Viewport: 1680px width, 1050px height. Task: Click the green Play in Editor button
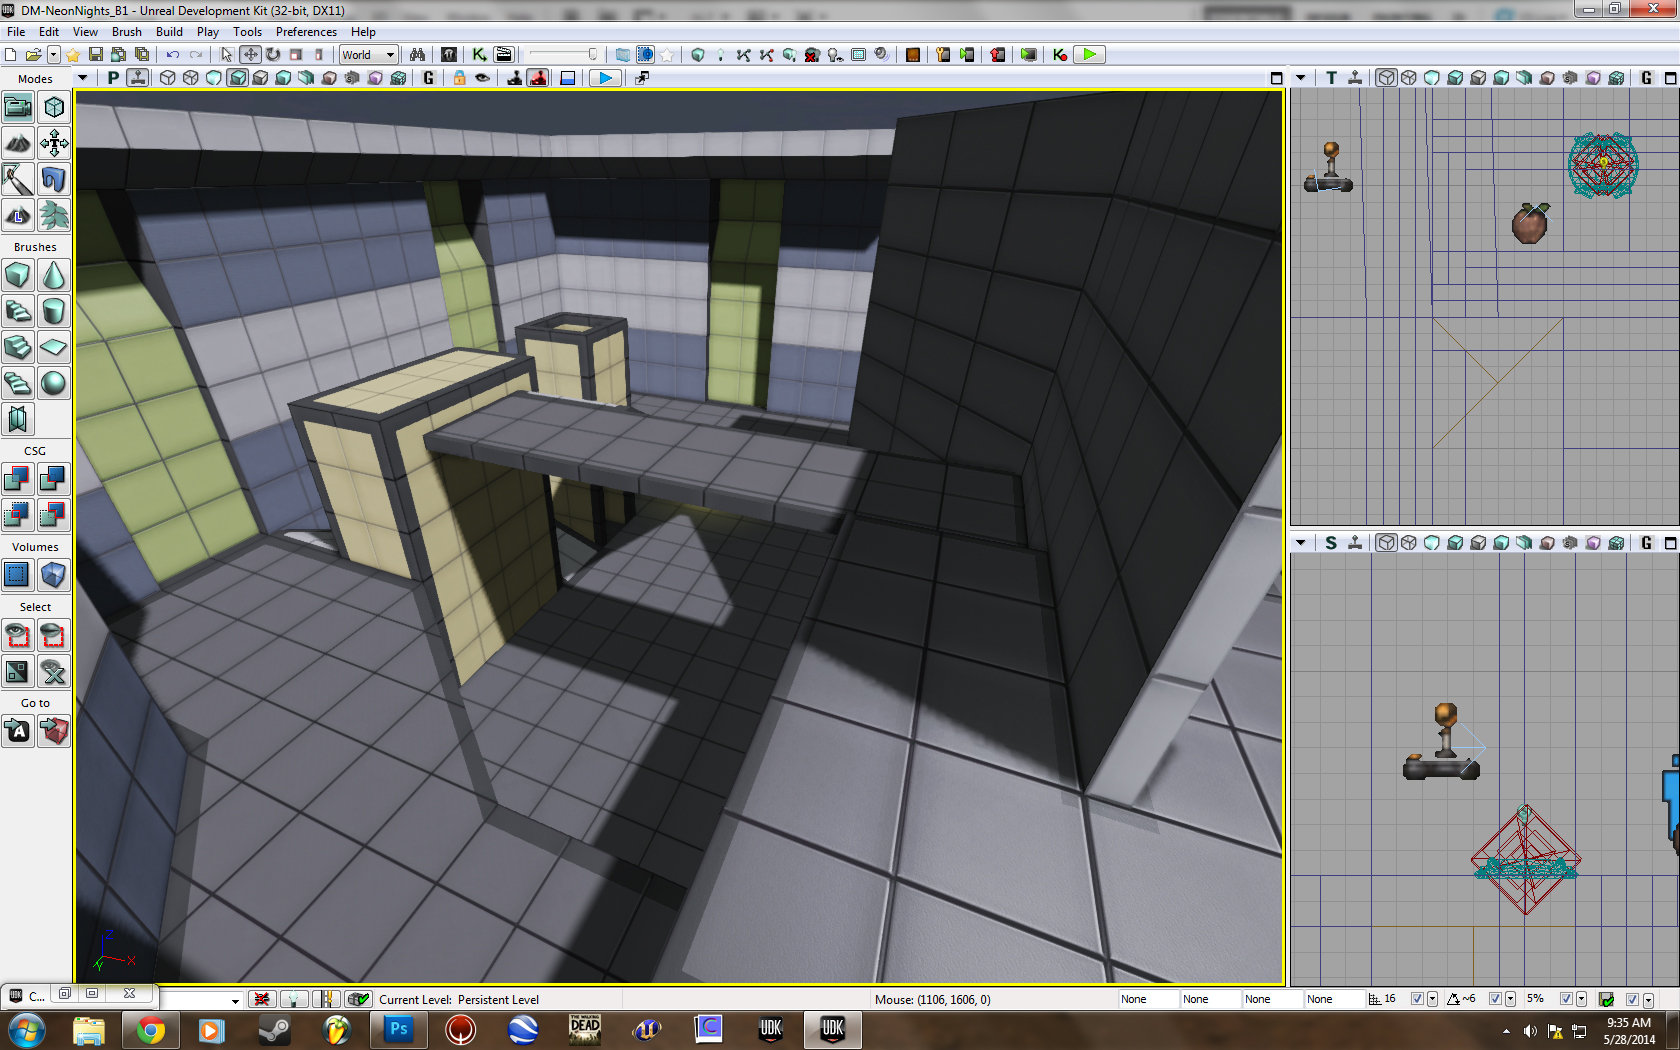click(x=1090, y=55)
